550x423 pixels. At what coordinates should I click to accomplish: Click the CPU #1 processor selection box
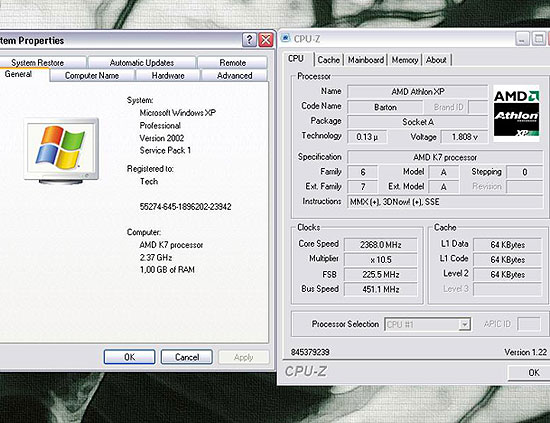pyautogui.click(x=427, y=324)
